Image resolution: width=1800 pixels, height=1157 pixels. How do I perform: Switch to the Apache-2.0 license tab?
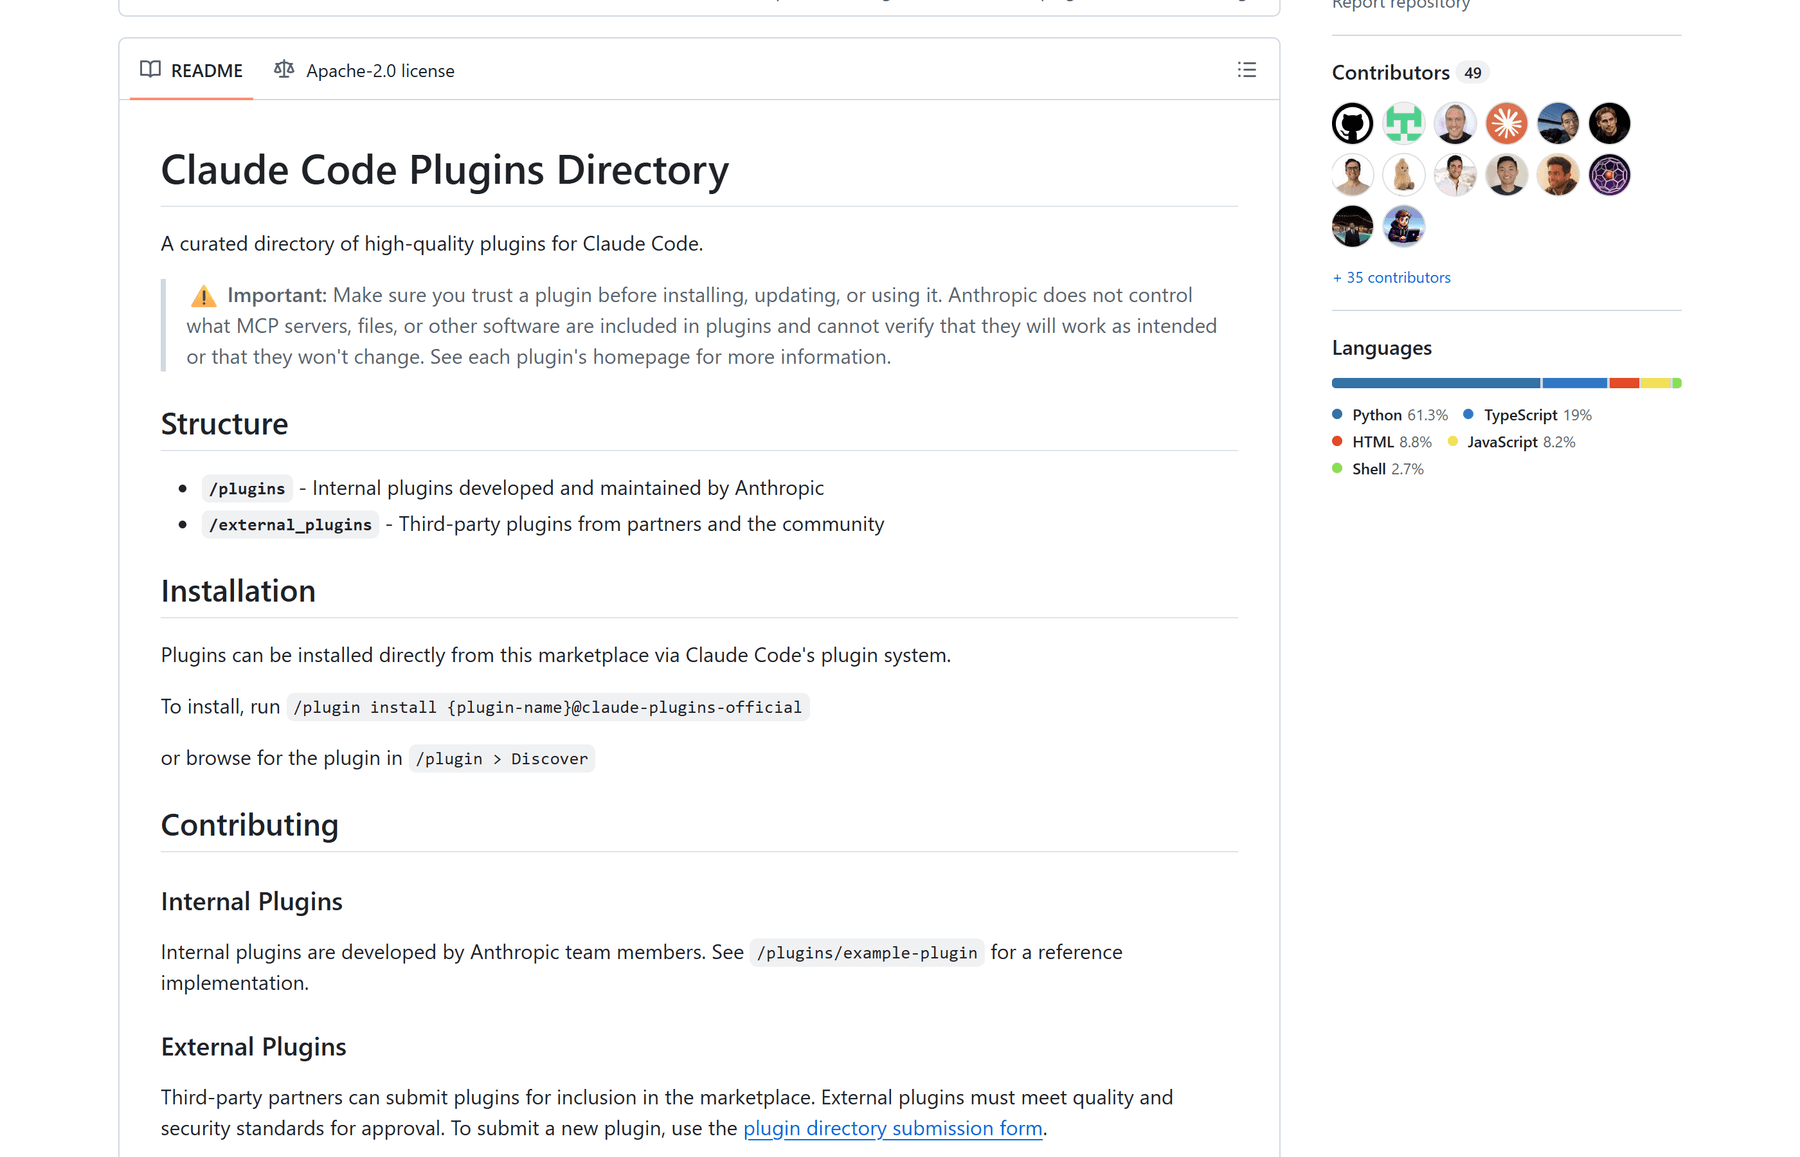364,70
